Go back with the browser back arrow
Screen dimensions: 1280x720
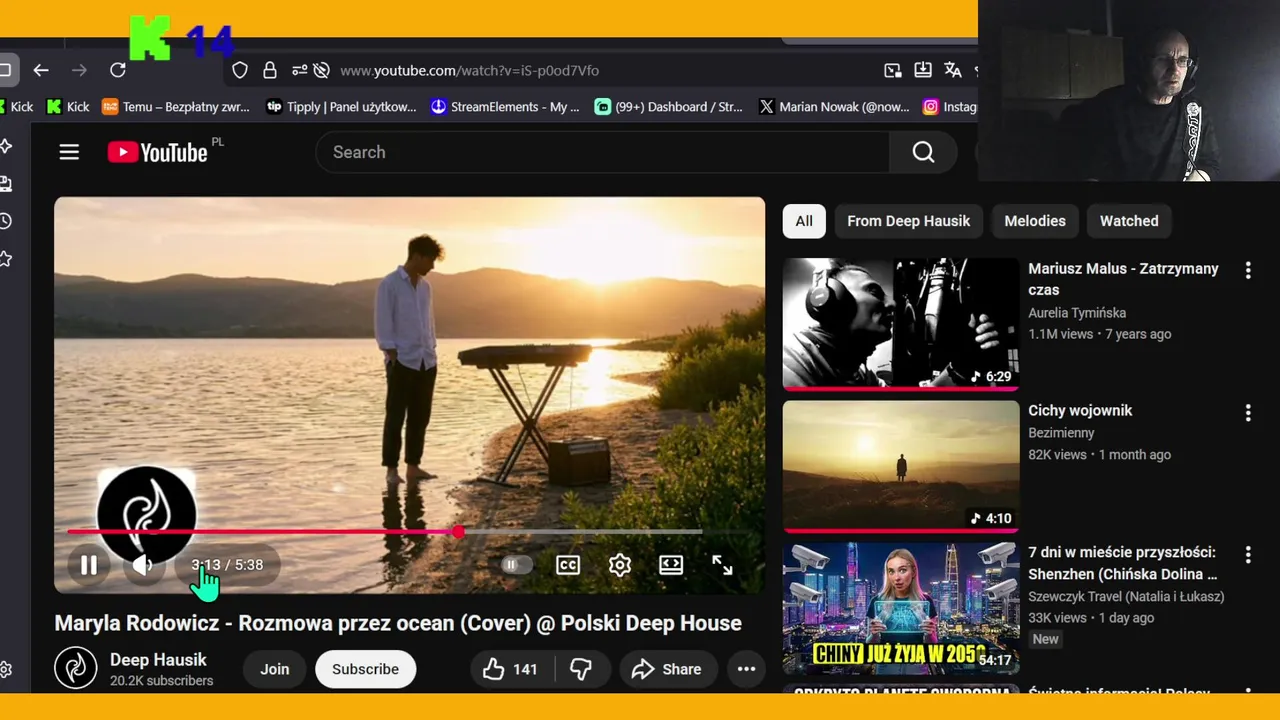pos(41,70)
